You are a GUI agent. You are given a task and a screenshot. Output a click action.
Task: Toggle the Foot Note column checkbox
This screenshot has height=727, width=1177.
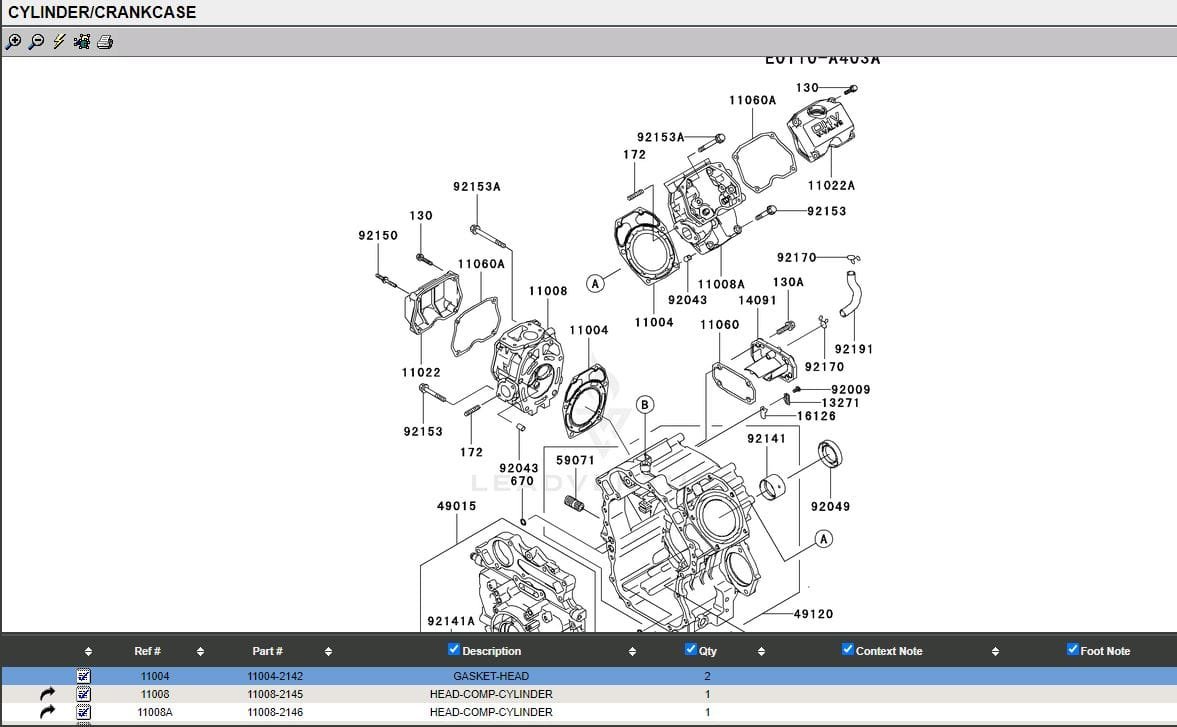tap(1073, 650)
